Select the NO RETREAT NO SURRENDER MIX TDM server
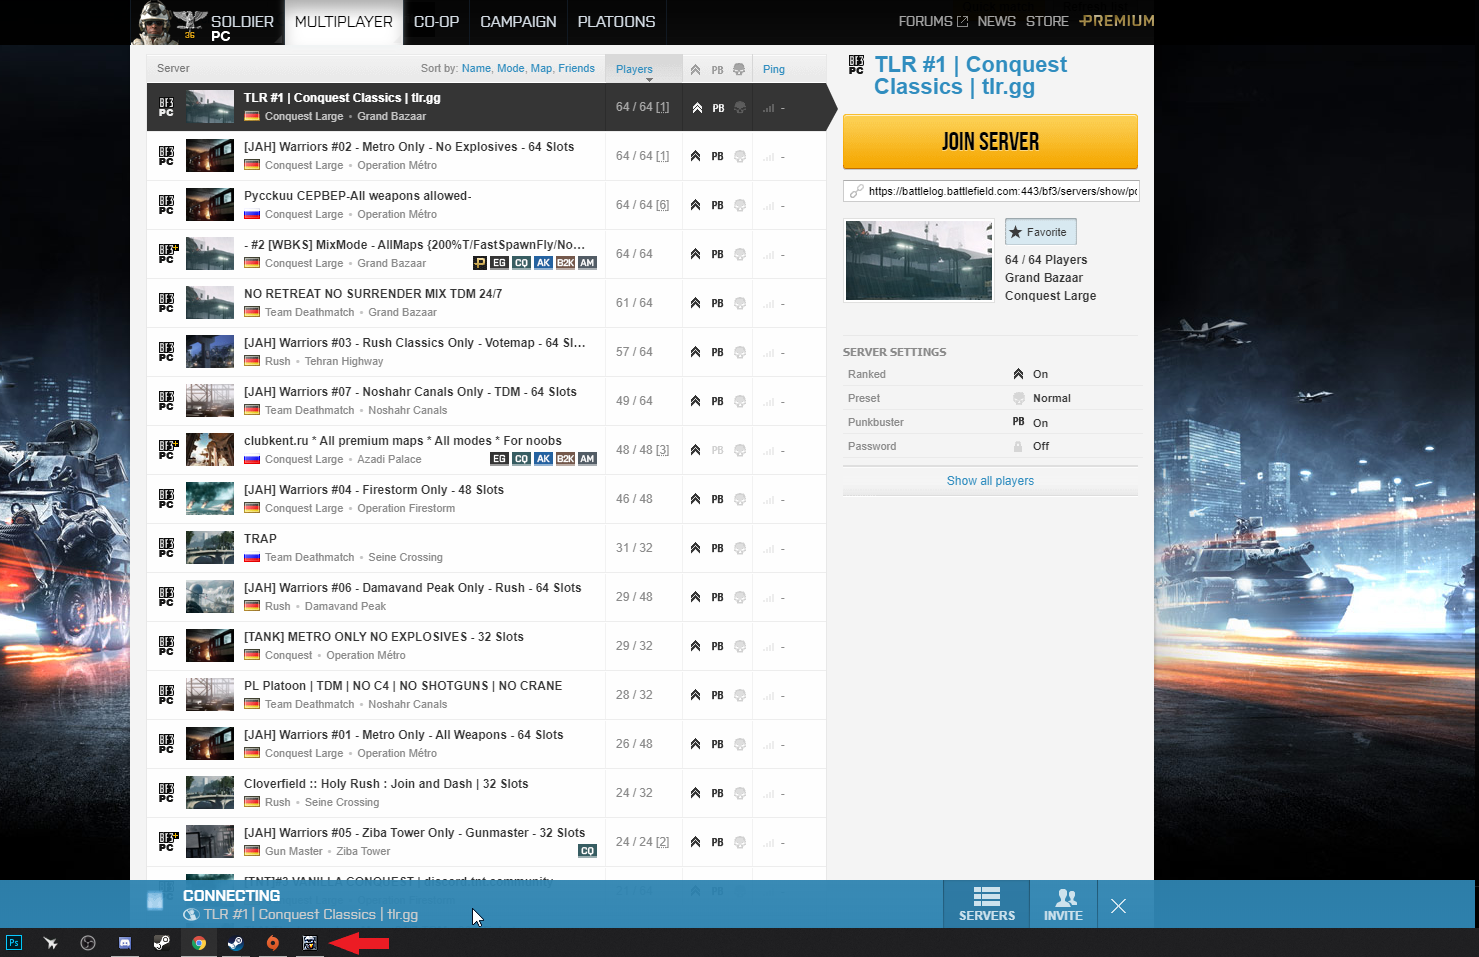The height and width of the screenshot is (957, 1479). point(486,303)
